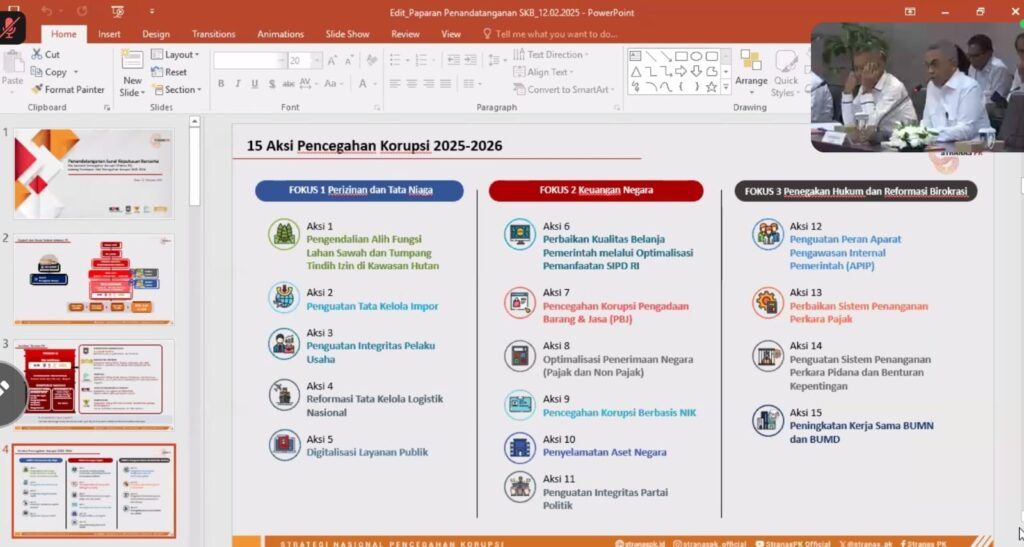Open the Line Spacing dropdown
Image resolution: width=1024 pixels, height=547 pixels.
point(496,60)
